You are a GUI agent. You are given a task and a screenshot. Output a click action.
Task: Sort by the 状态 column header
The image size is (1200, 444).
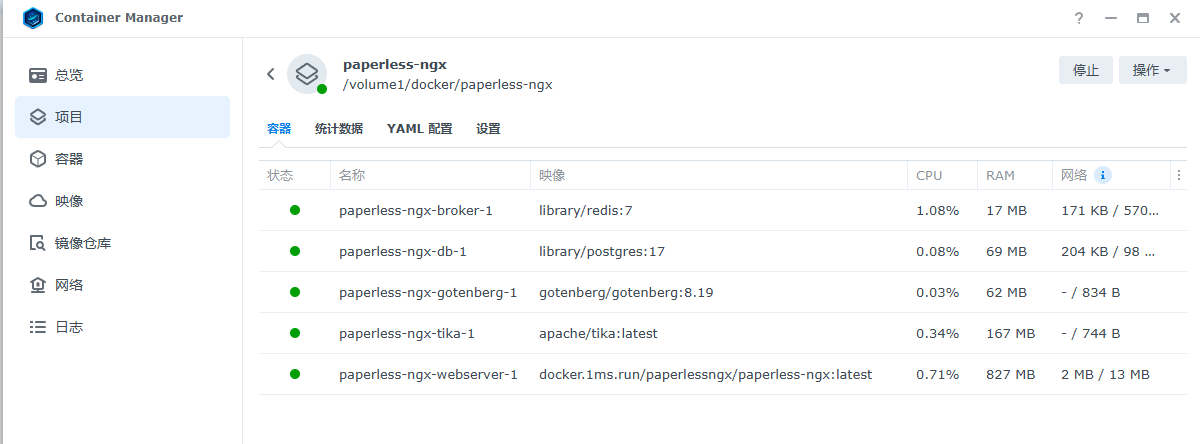pyautogui.click(x=294, y=175)
